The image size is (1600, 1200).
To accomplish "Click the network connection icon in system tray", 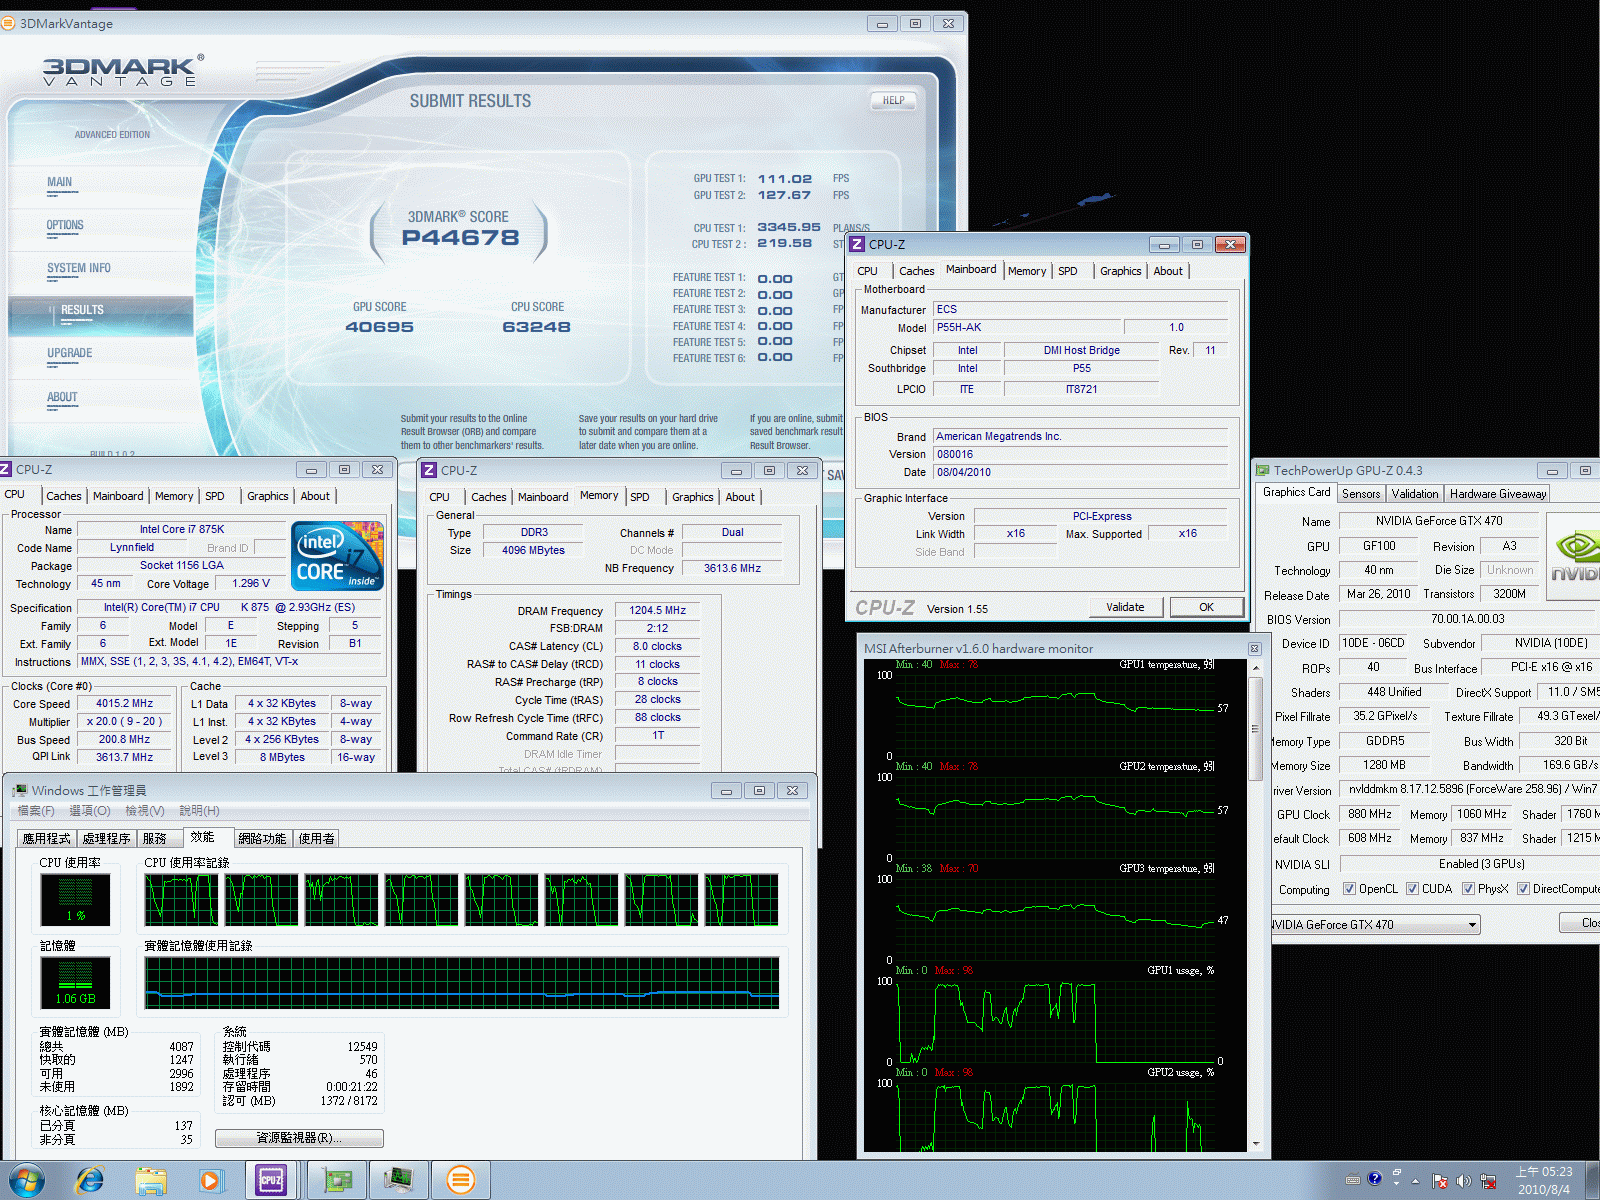I will pos(1488,1181).
